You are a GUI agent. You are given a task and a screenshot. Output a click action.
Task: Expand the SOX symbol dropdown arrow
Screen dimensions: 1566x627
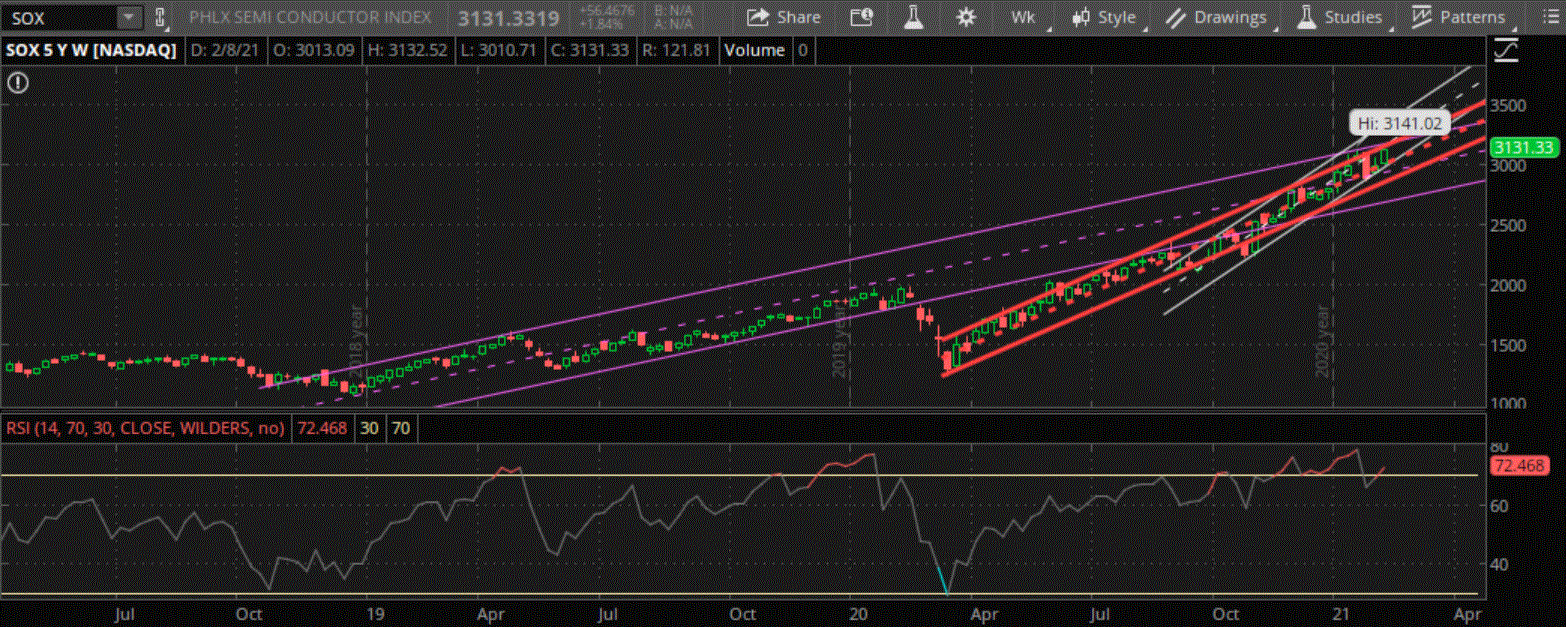[x=129, y=17]
